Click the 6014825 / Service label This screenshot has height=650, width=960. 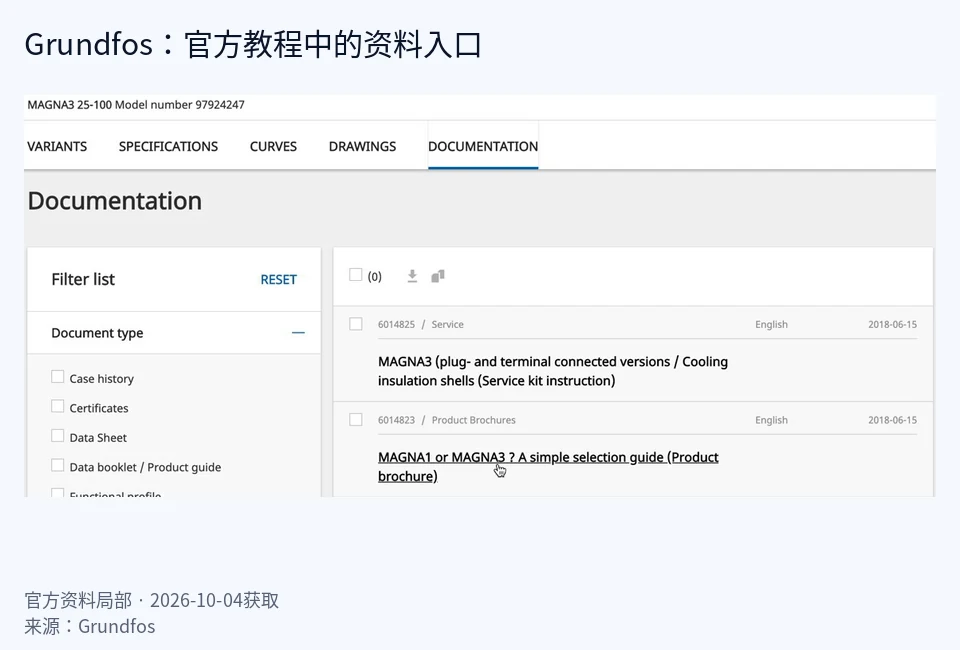click(421, 324)
